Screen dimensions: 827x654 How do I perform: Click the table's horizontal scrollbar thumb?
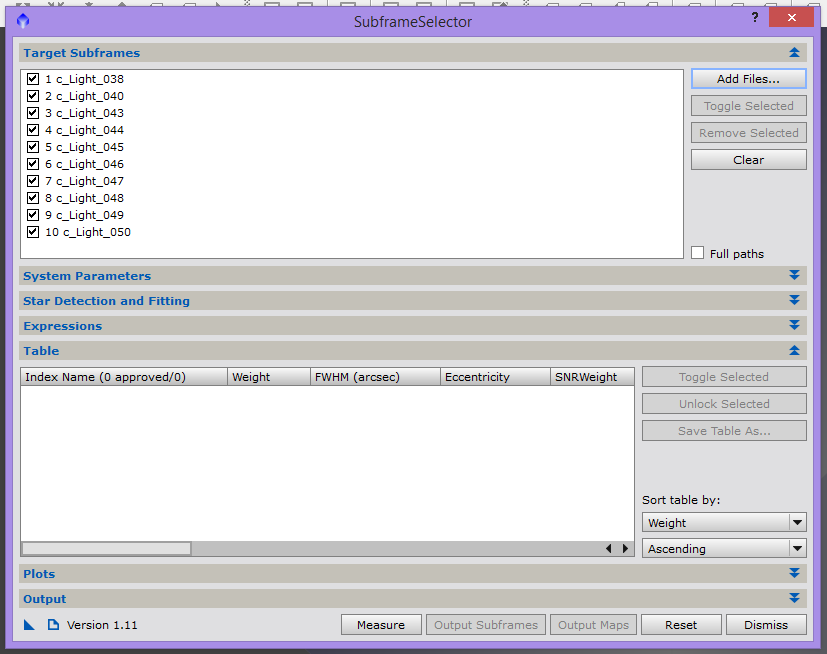coord(106,548)
